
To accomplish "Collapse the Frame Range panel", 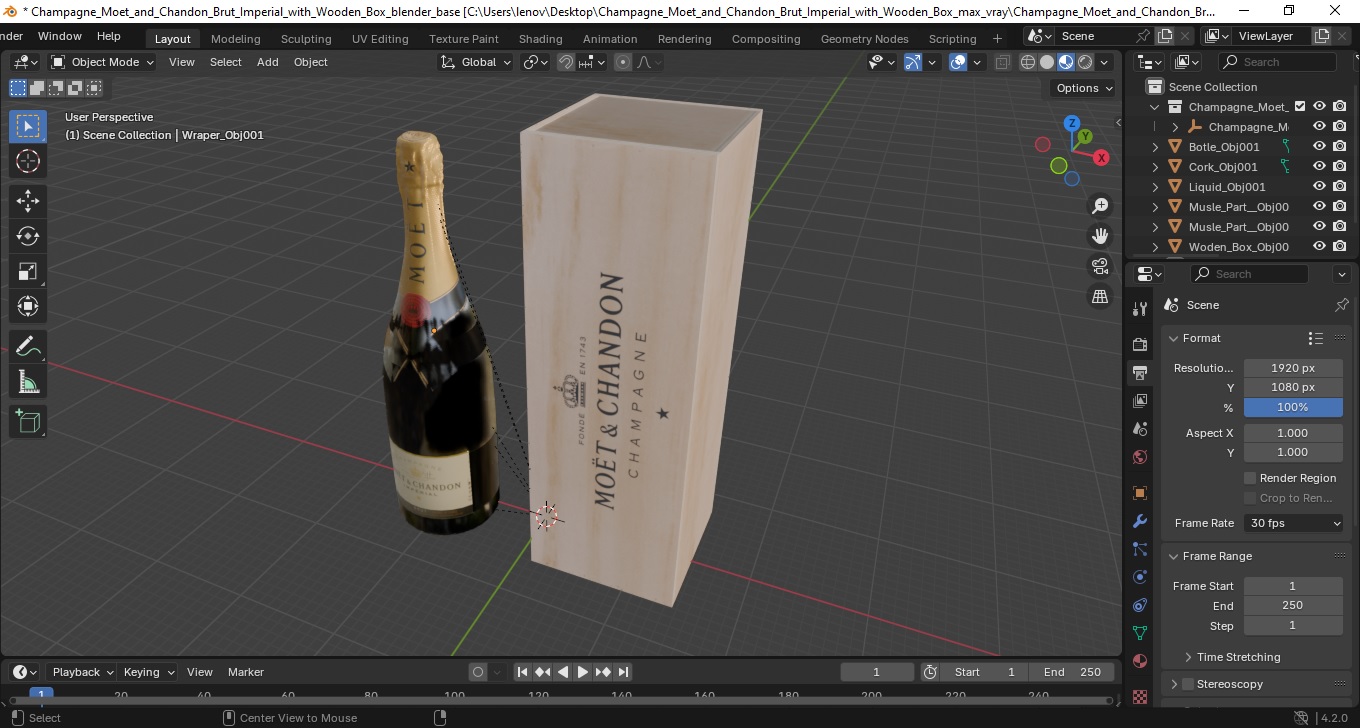I will tap(1174, 556).
